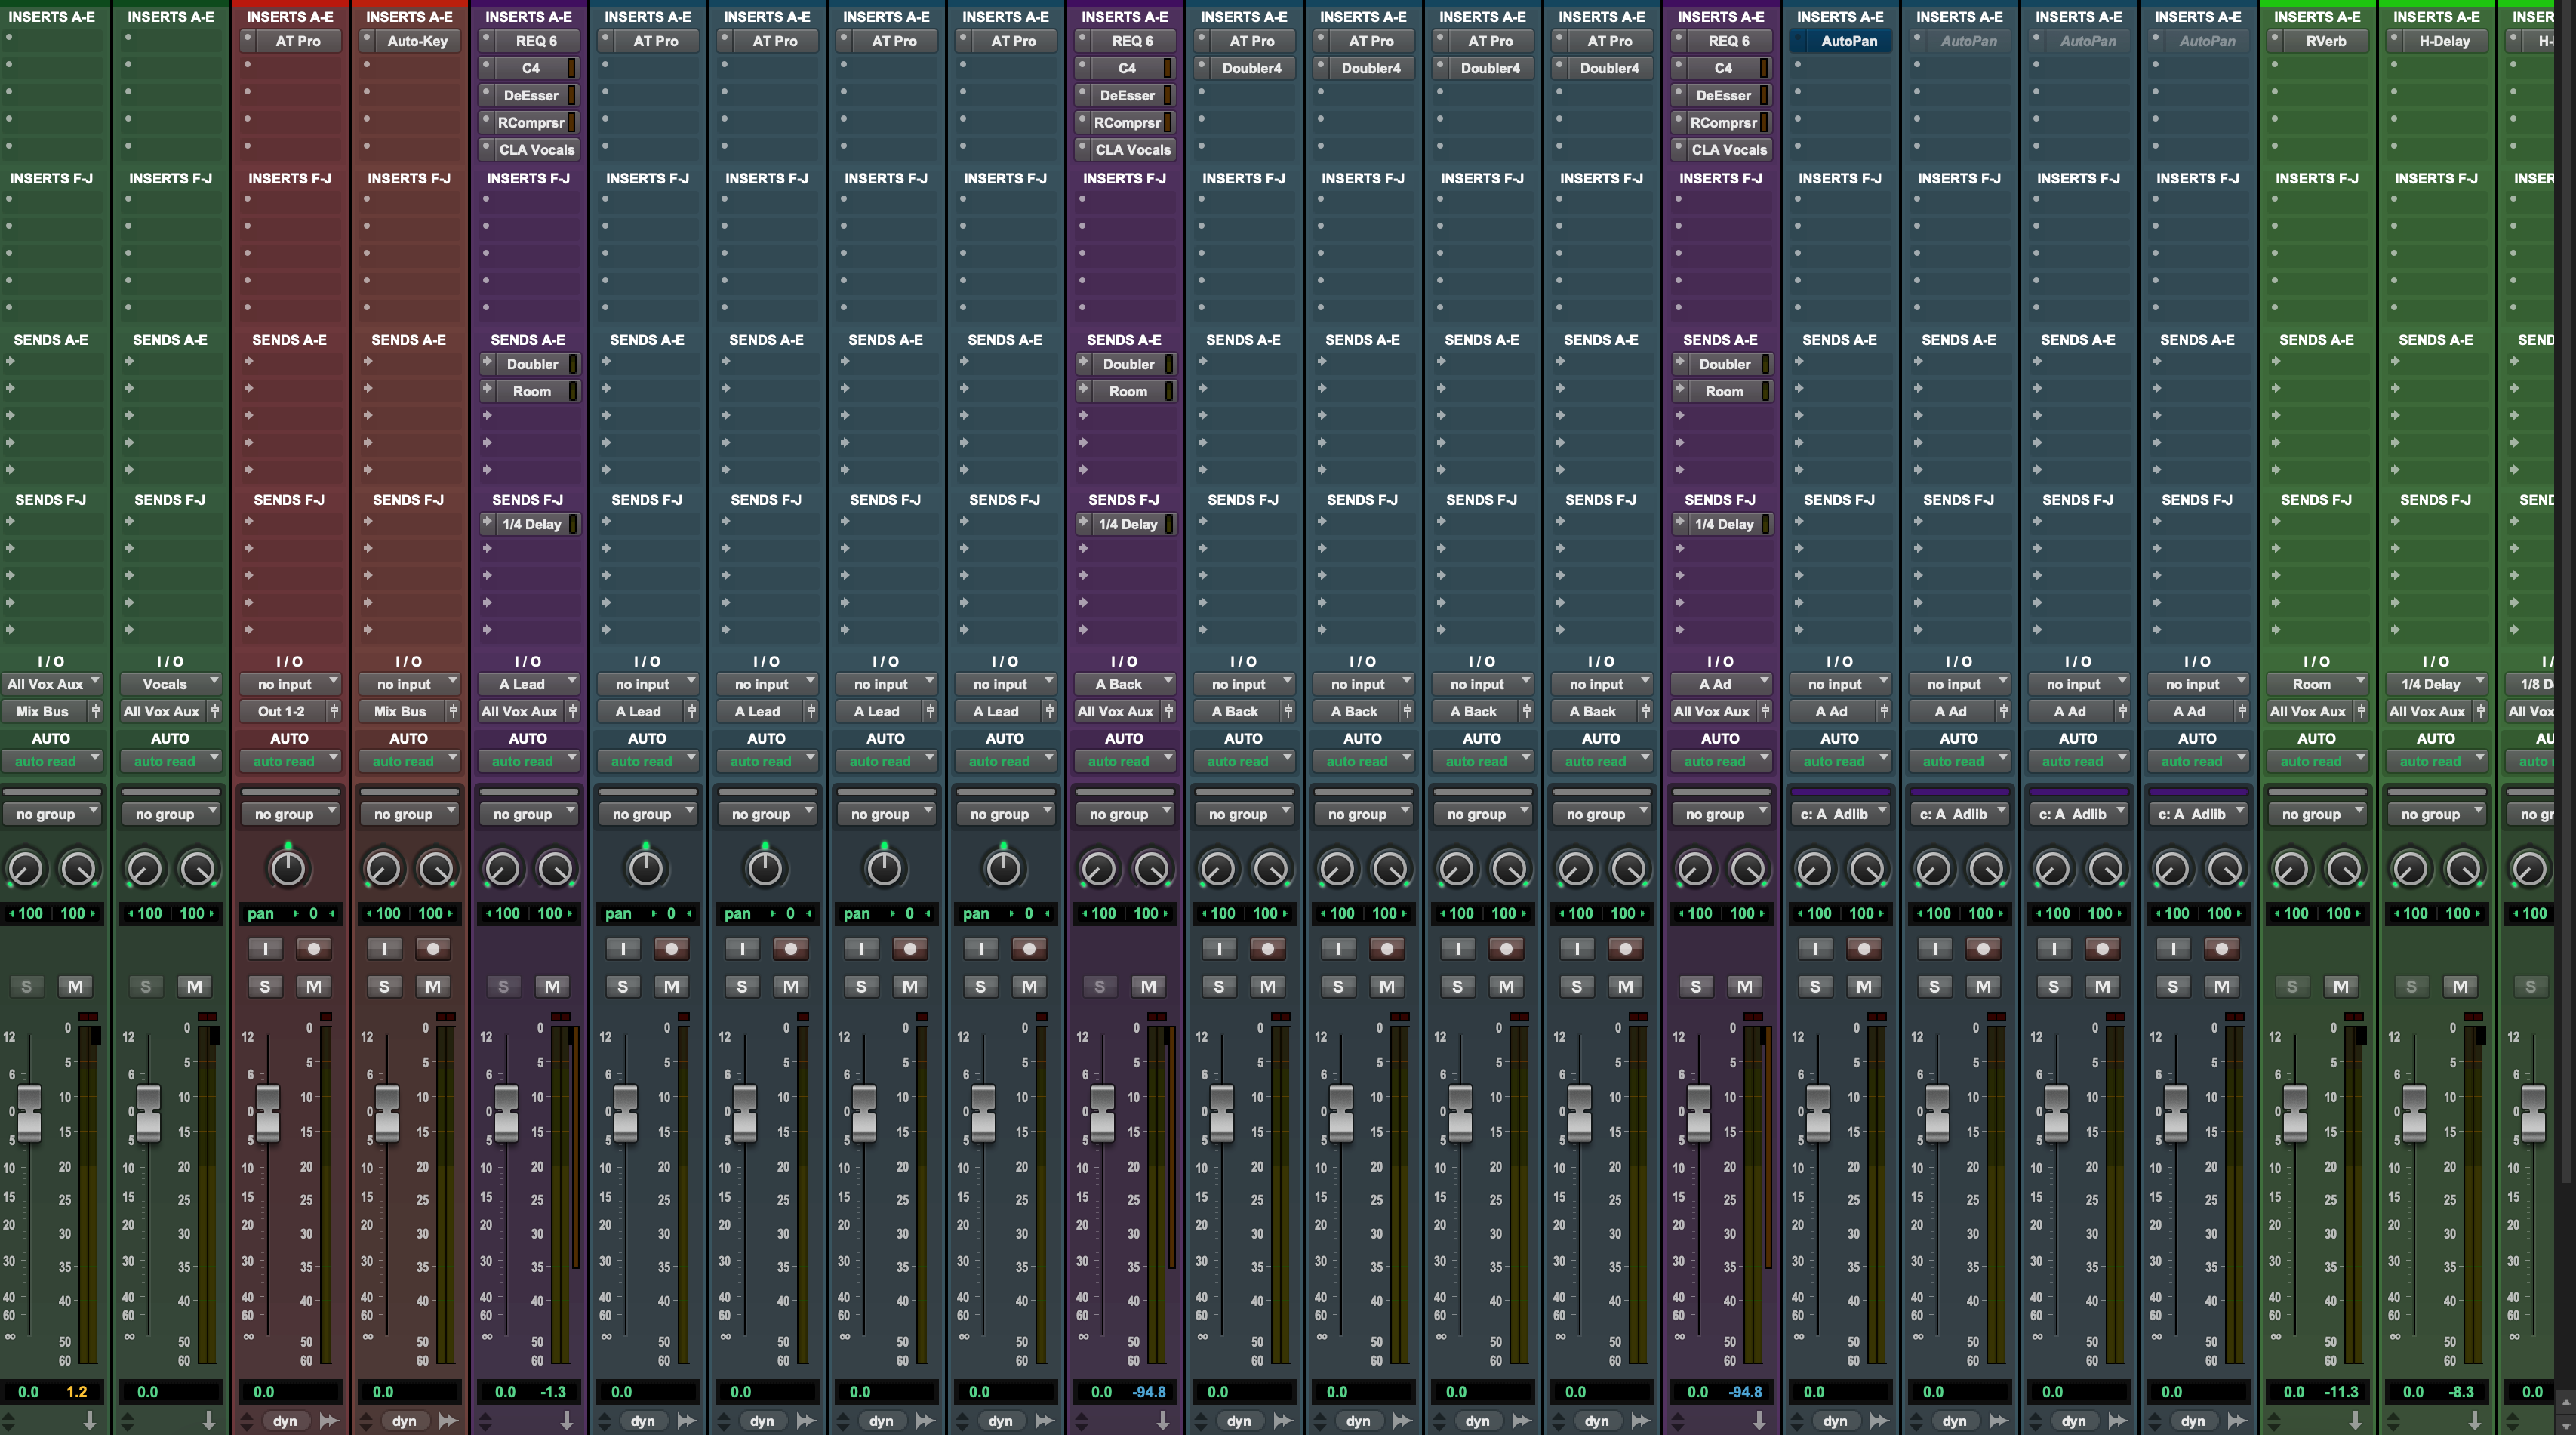Open the H-Delay insert plugin
2576x1435 pixels.
tap(2444, 41)
